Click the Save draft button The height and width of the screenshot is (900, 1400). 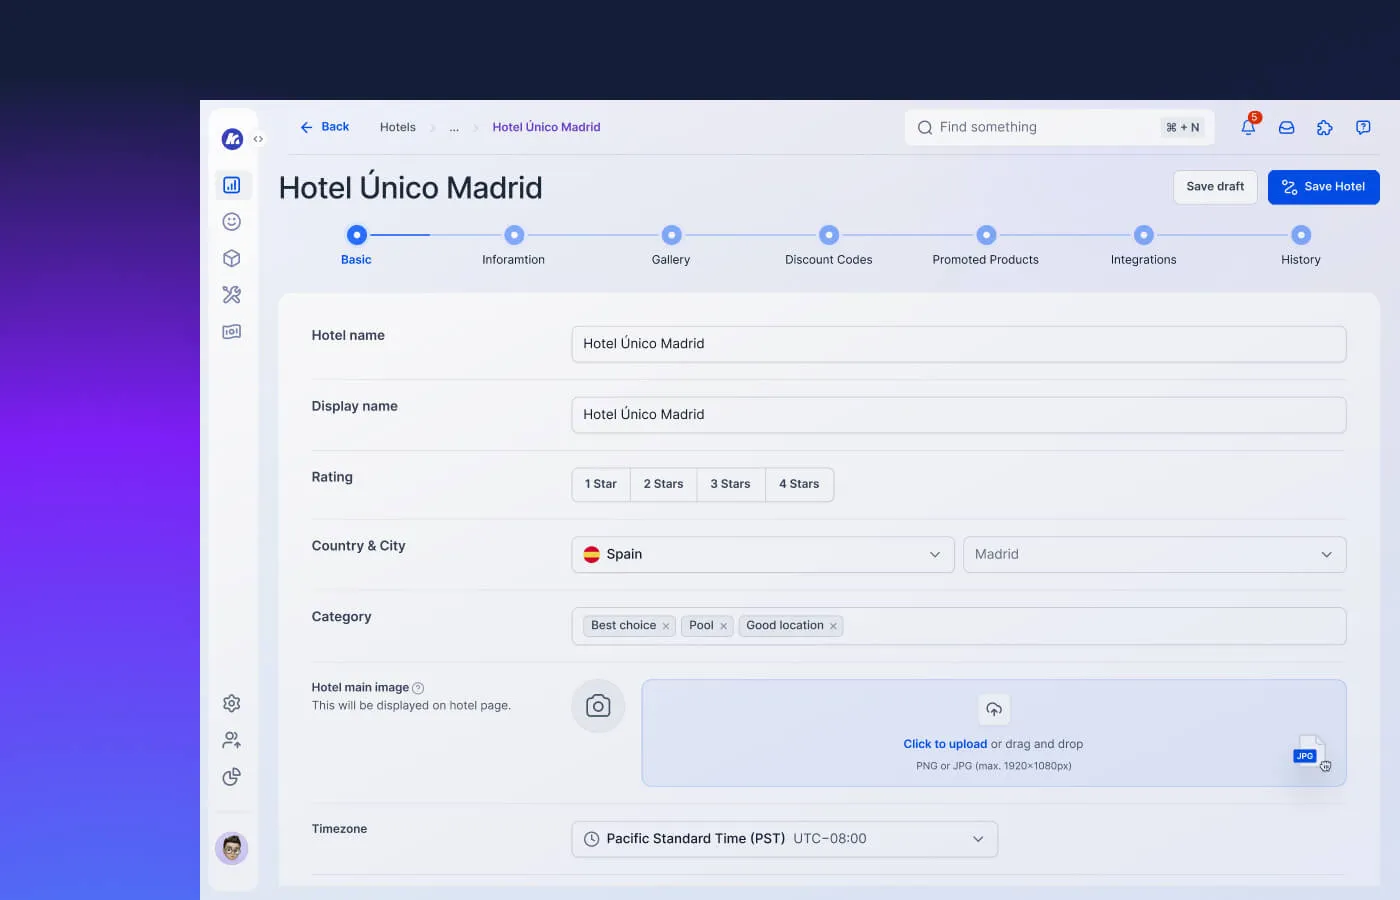tap(1215, 187)
